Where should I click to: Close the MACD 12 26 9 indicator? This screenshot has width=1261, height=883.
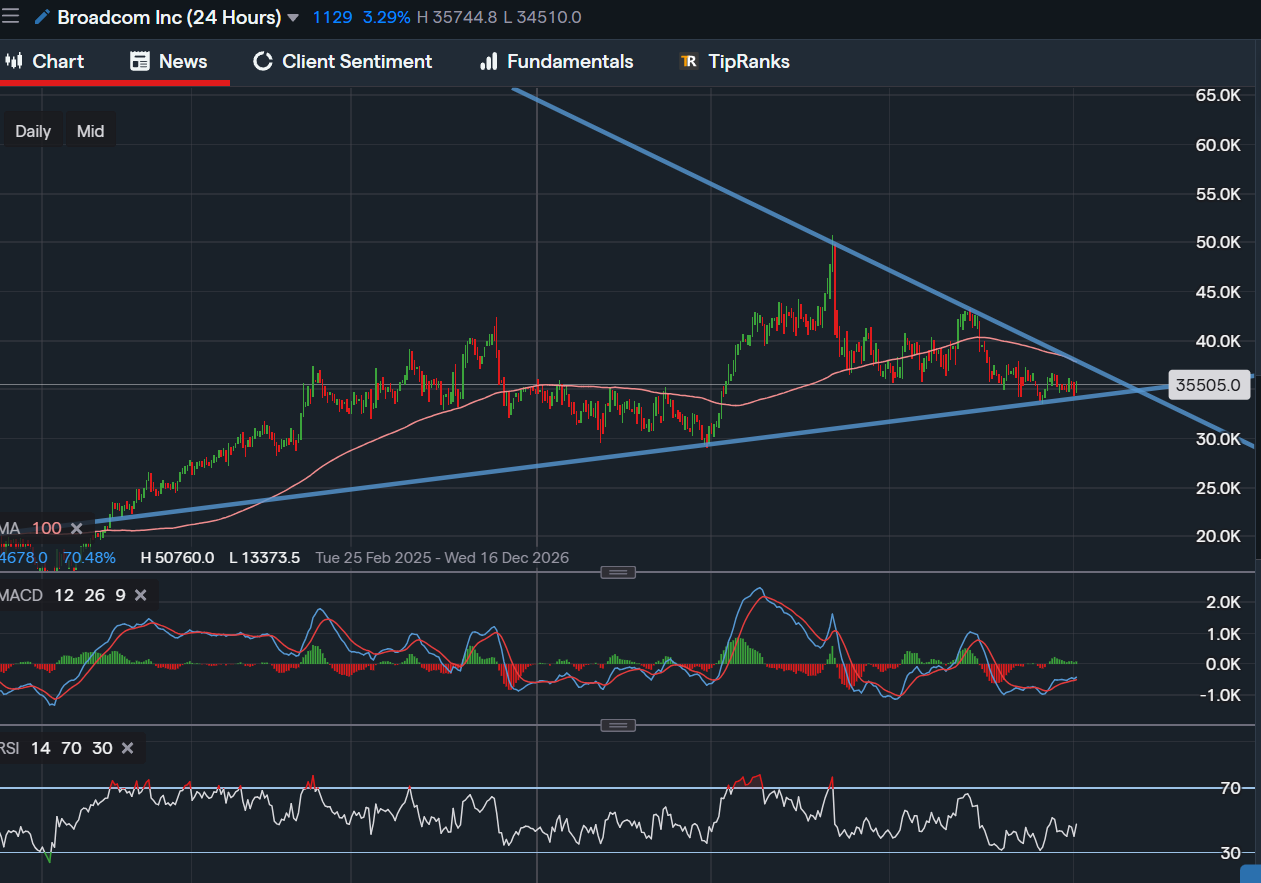[140, 595]
